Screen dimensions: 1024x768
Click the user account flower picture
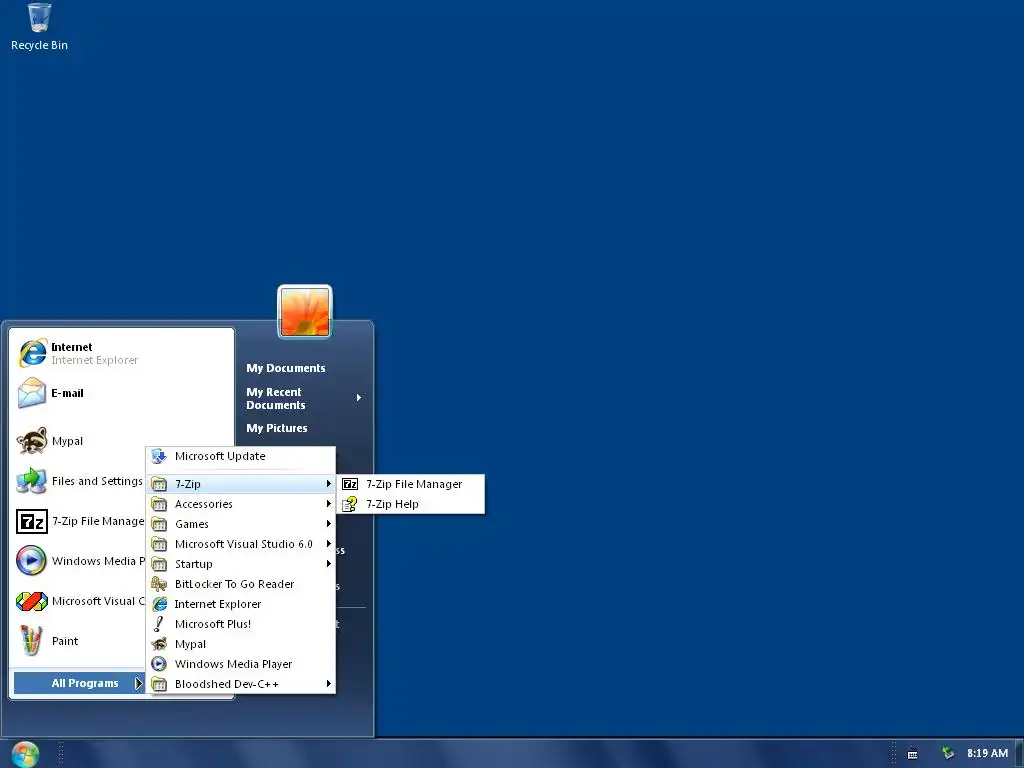(305, 312)
